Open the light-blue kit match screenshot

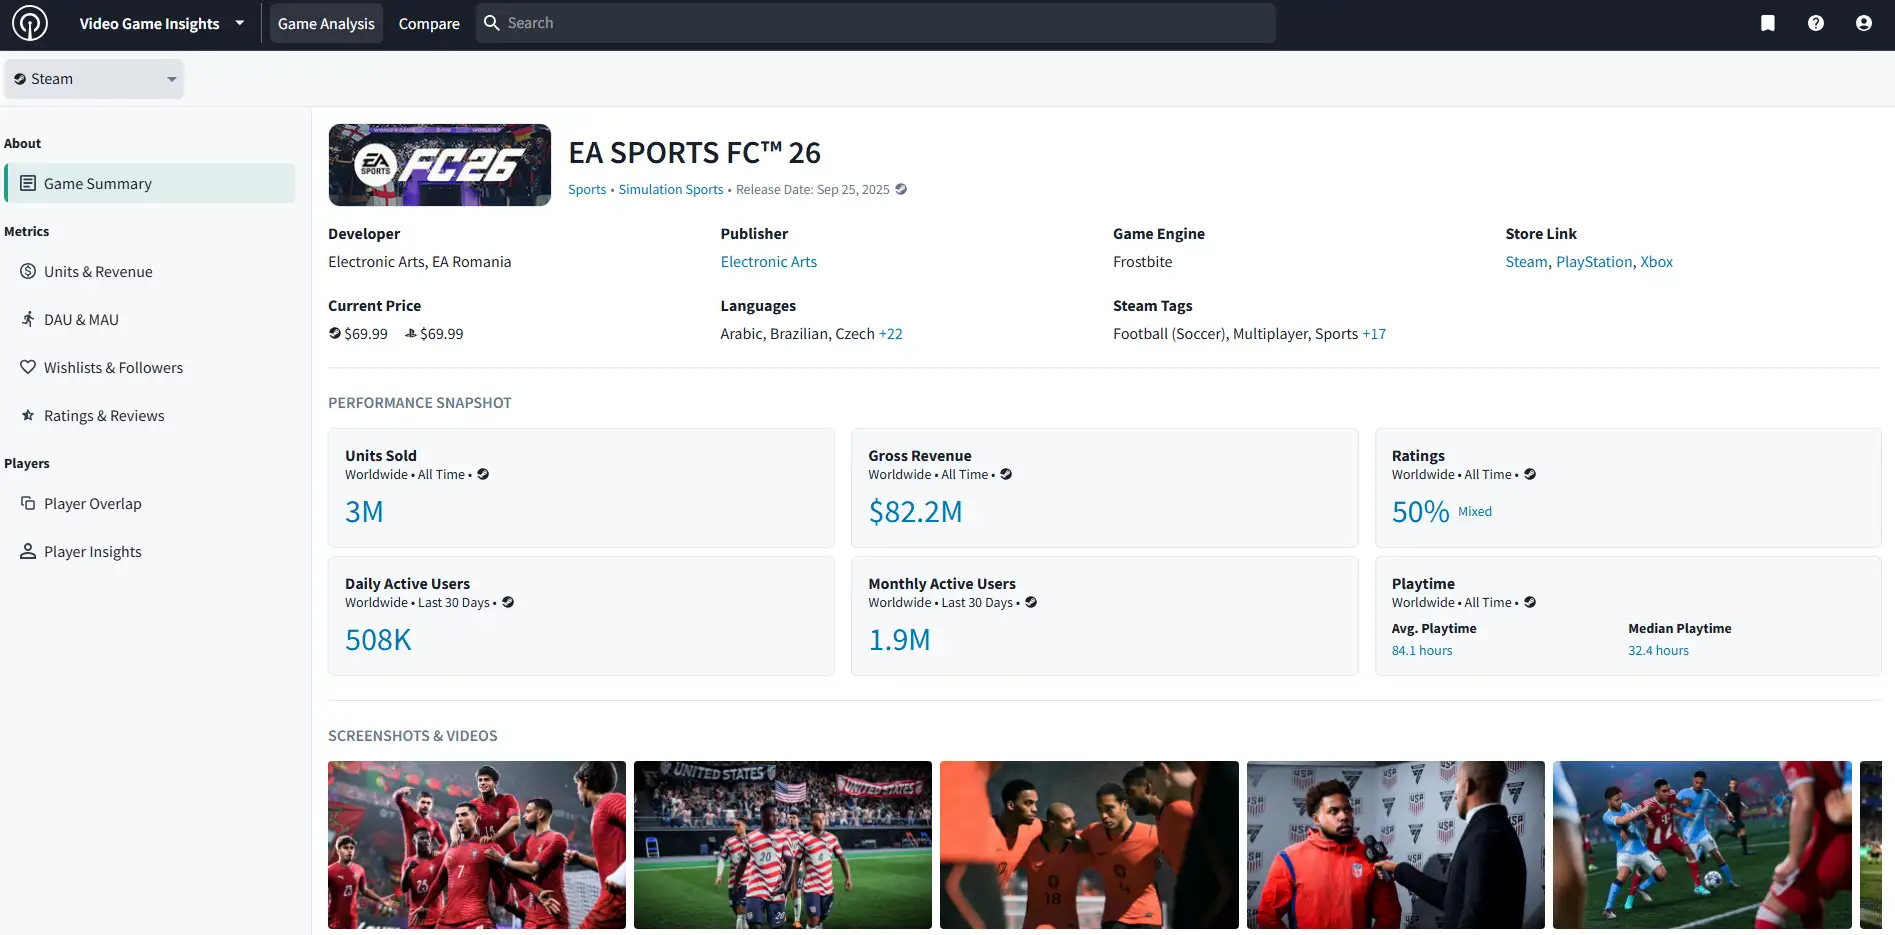[1702, 845]
